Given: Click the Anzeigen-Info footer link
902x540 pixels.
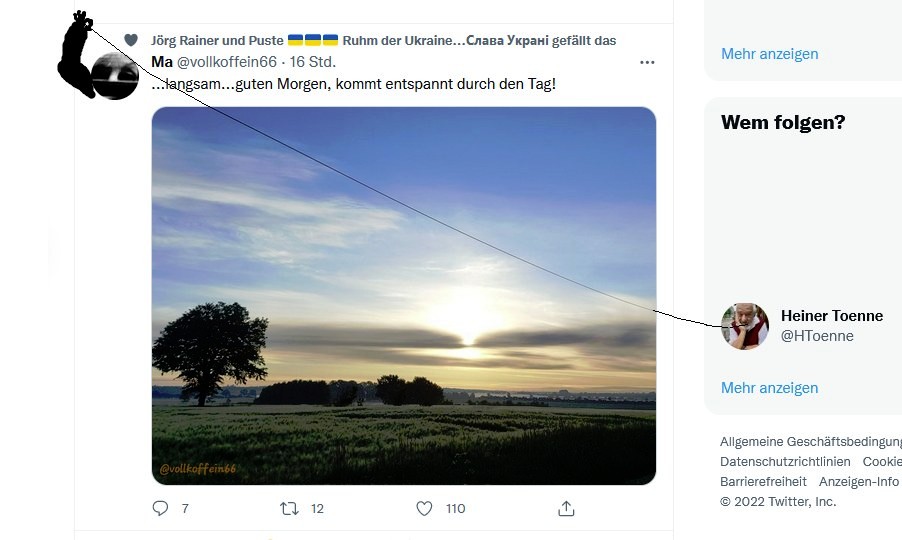Looking at the screenshot, I should point(858,482).
